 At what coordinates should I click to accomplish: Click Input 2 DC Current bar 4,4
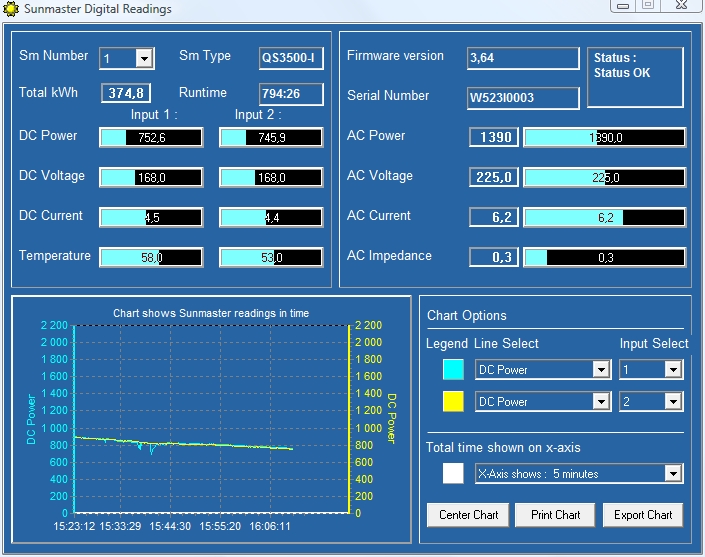pos(271,218)
